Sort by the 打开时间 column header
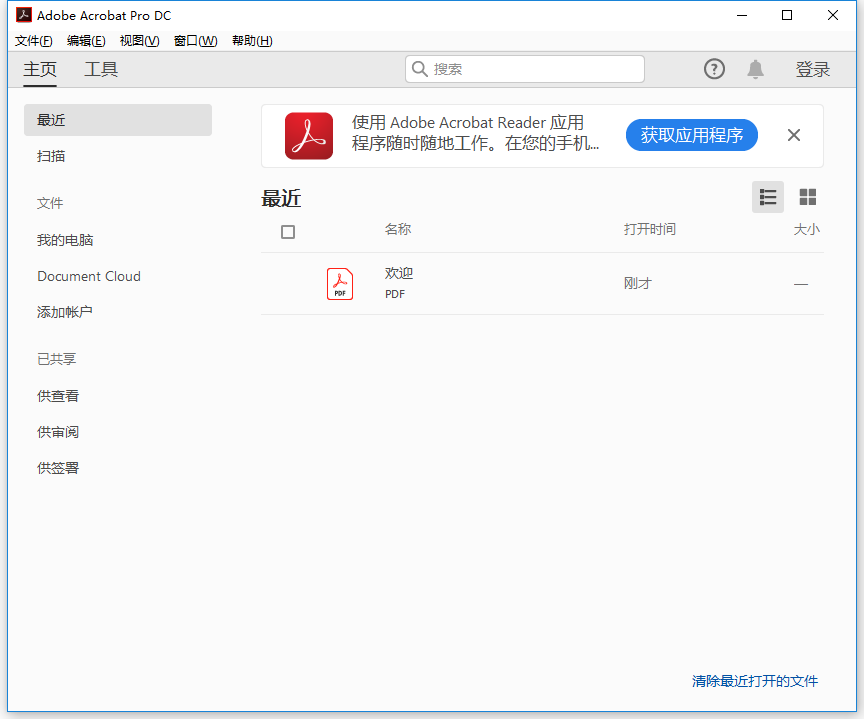The height and width of the screenshot is (719, 864). point(650,229)
